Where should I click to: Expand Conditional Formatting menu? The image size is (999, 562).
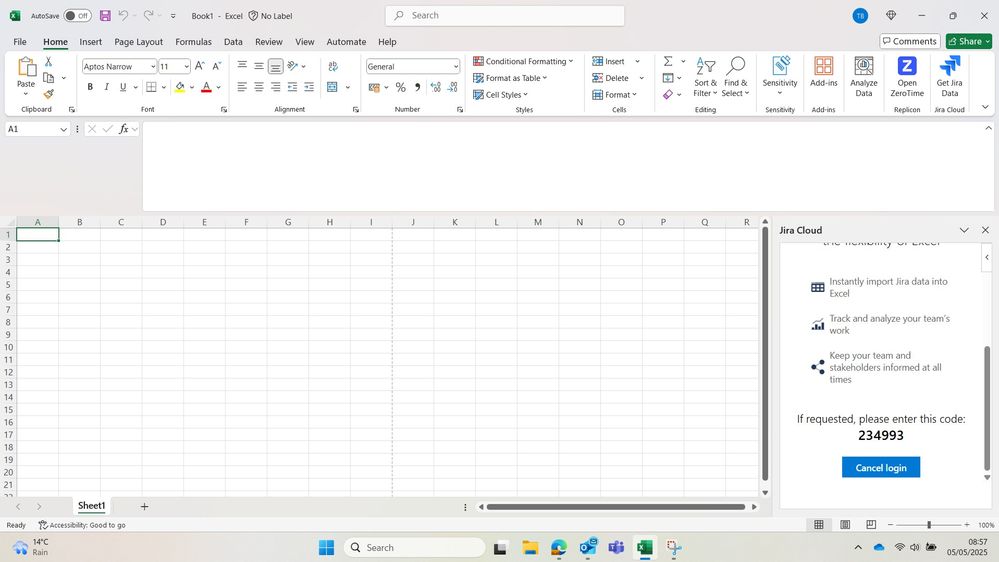point(523,61)
